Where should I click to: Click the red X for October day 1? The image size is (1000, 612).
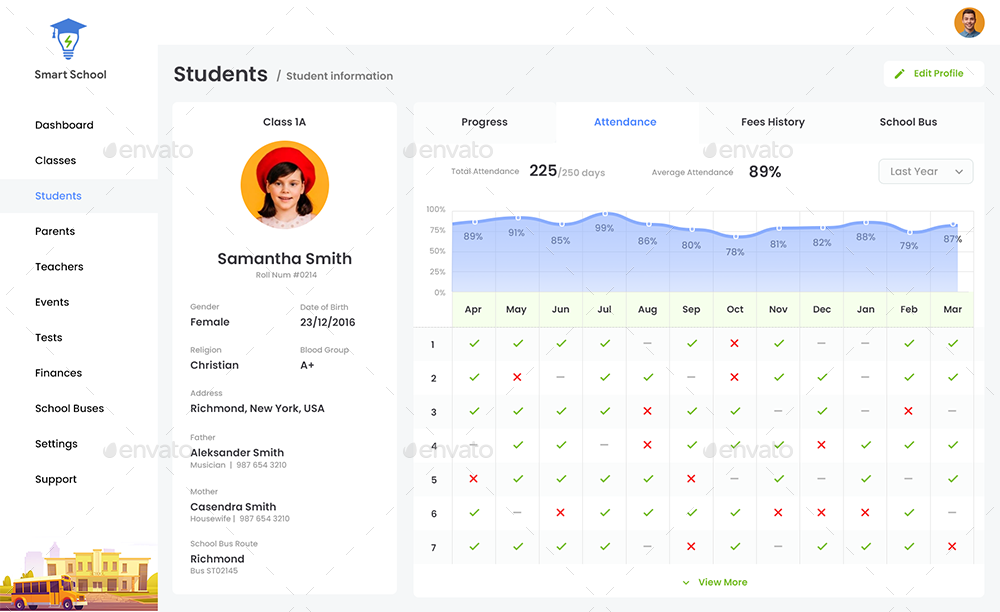point(734,344)
